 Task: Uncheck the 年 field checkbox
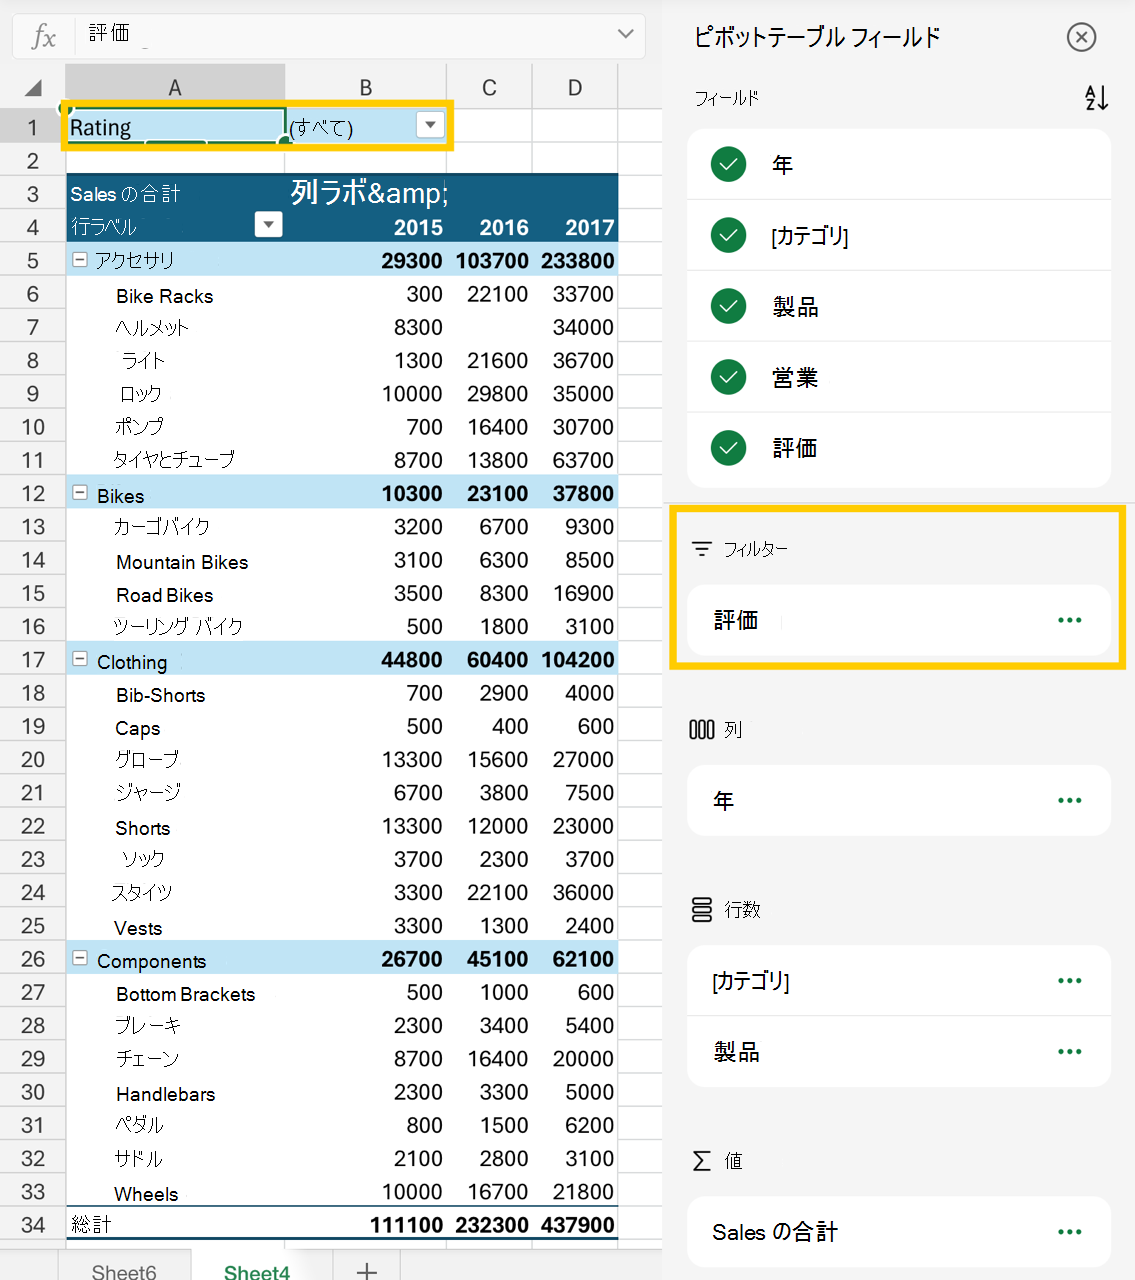728,164
